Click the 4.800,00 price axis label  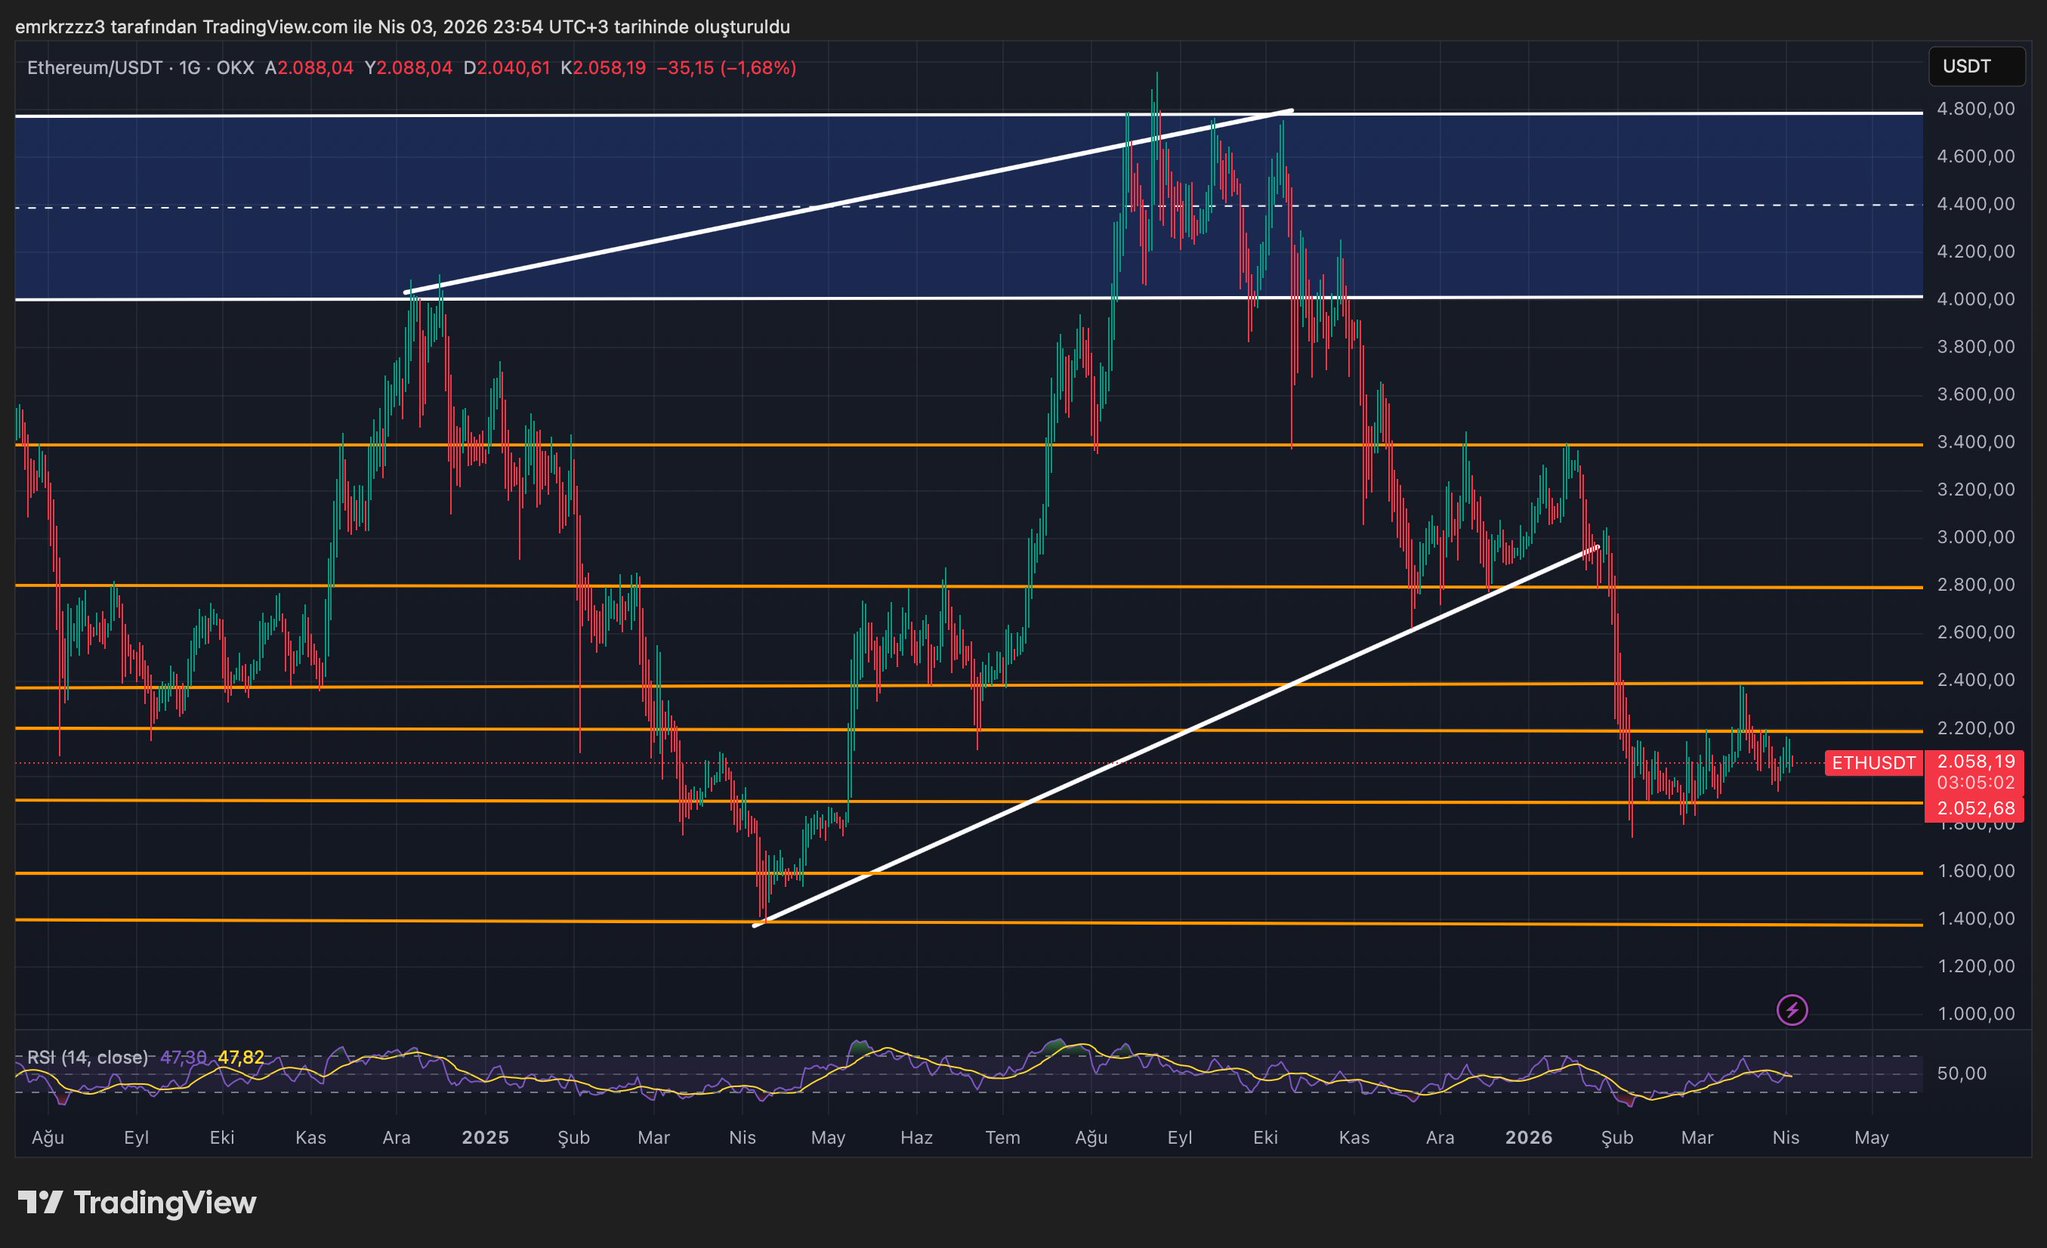[1975, 108]
